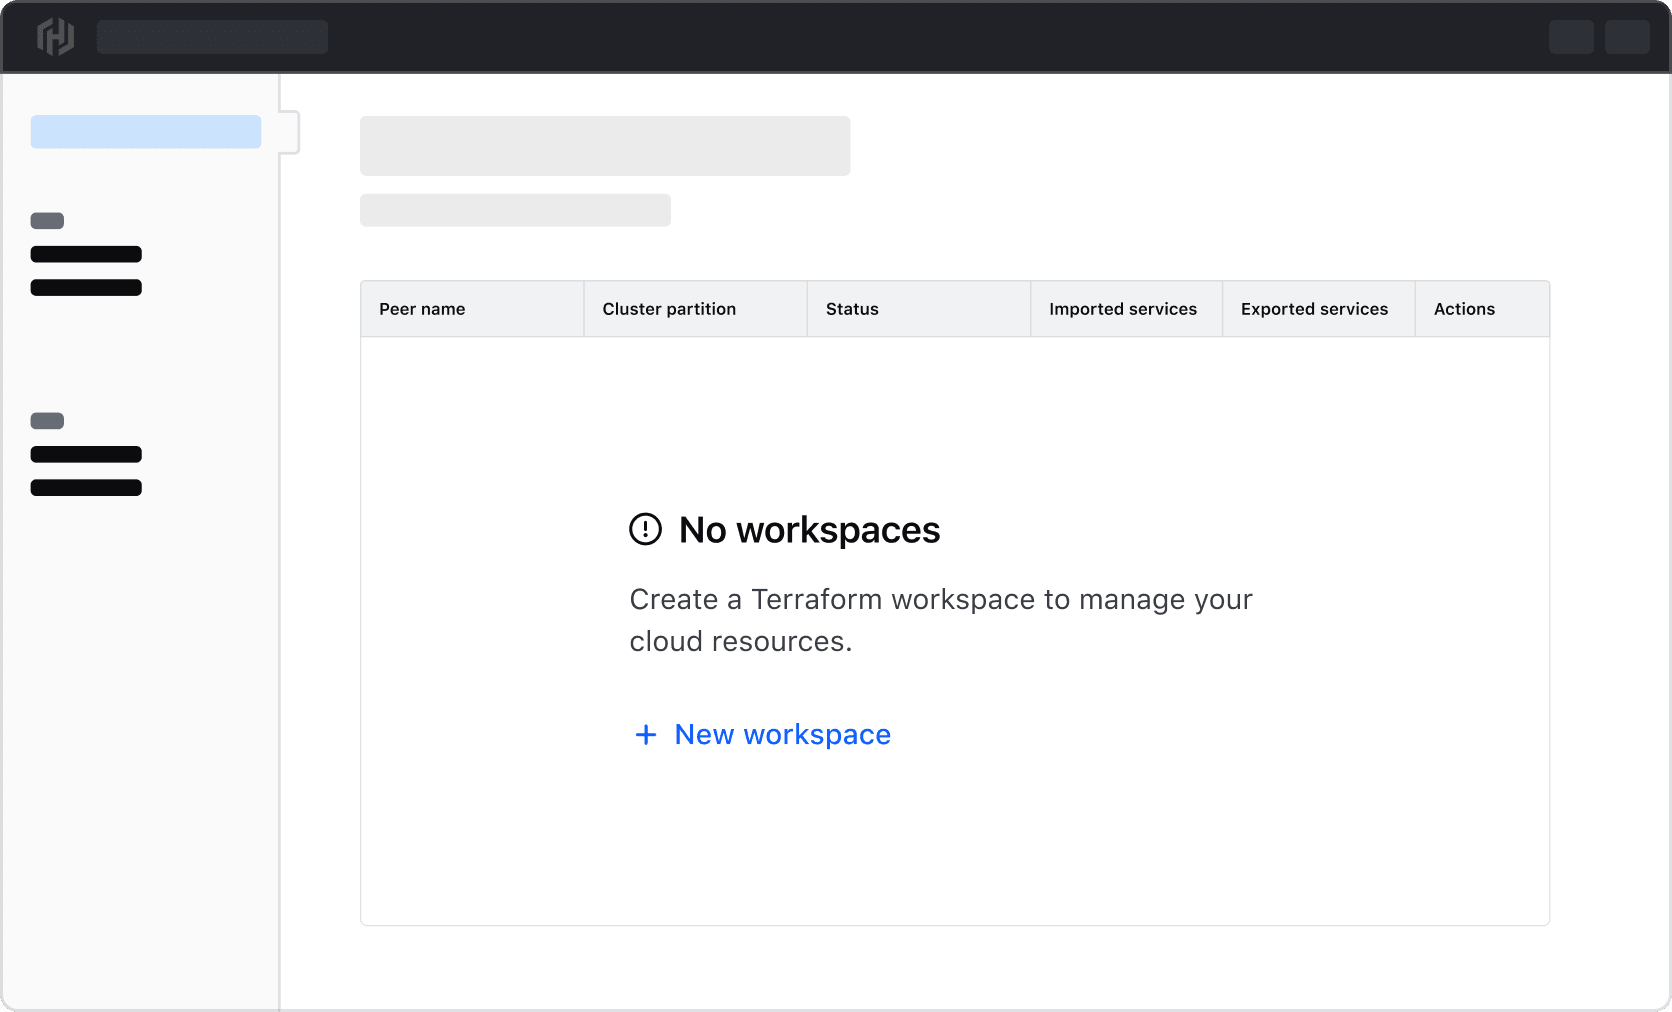Click the alert circle icon beside No workspaces

tap(645, 529)
